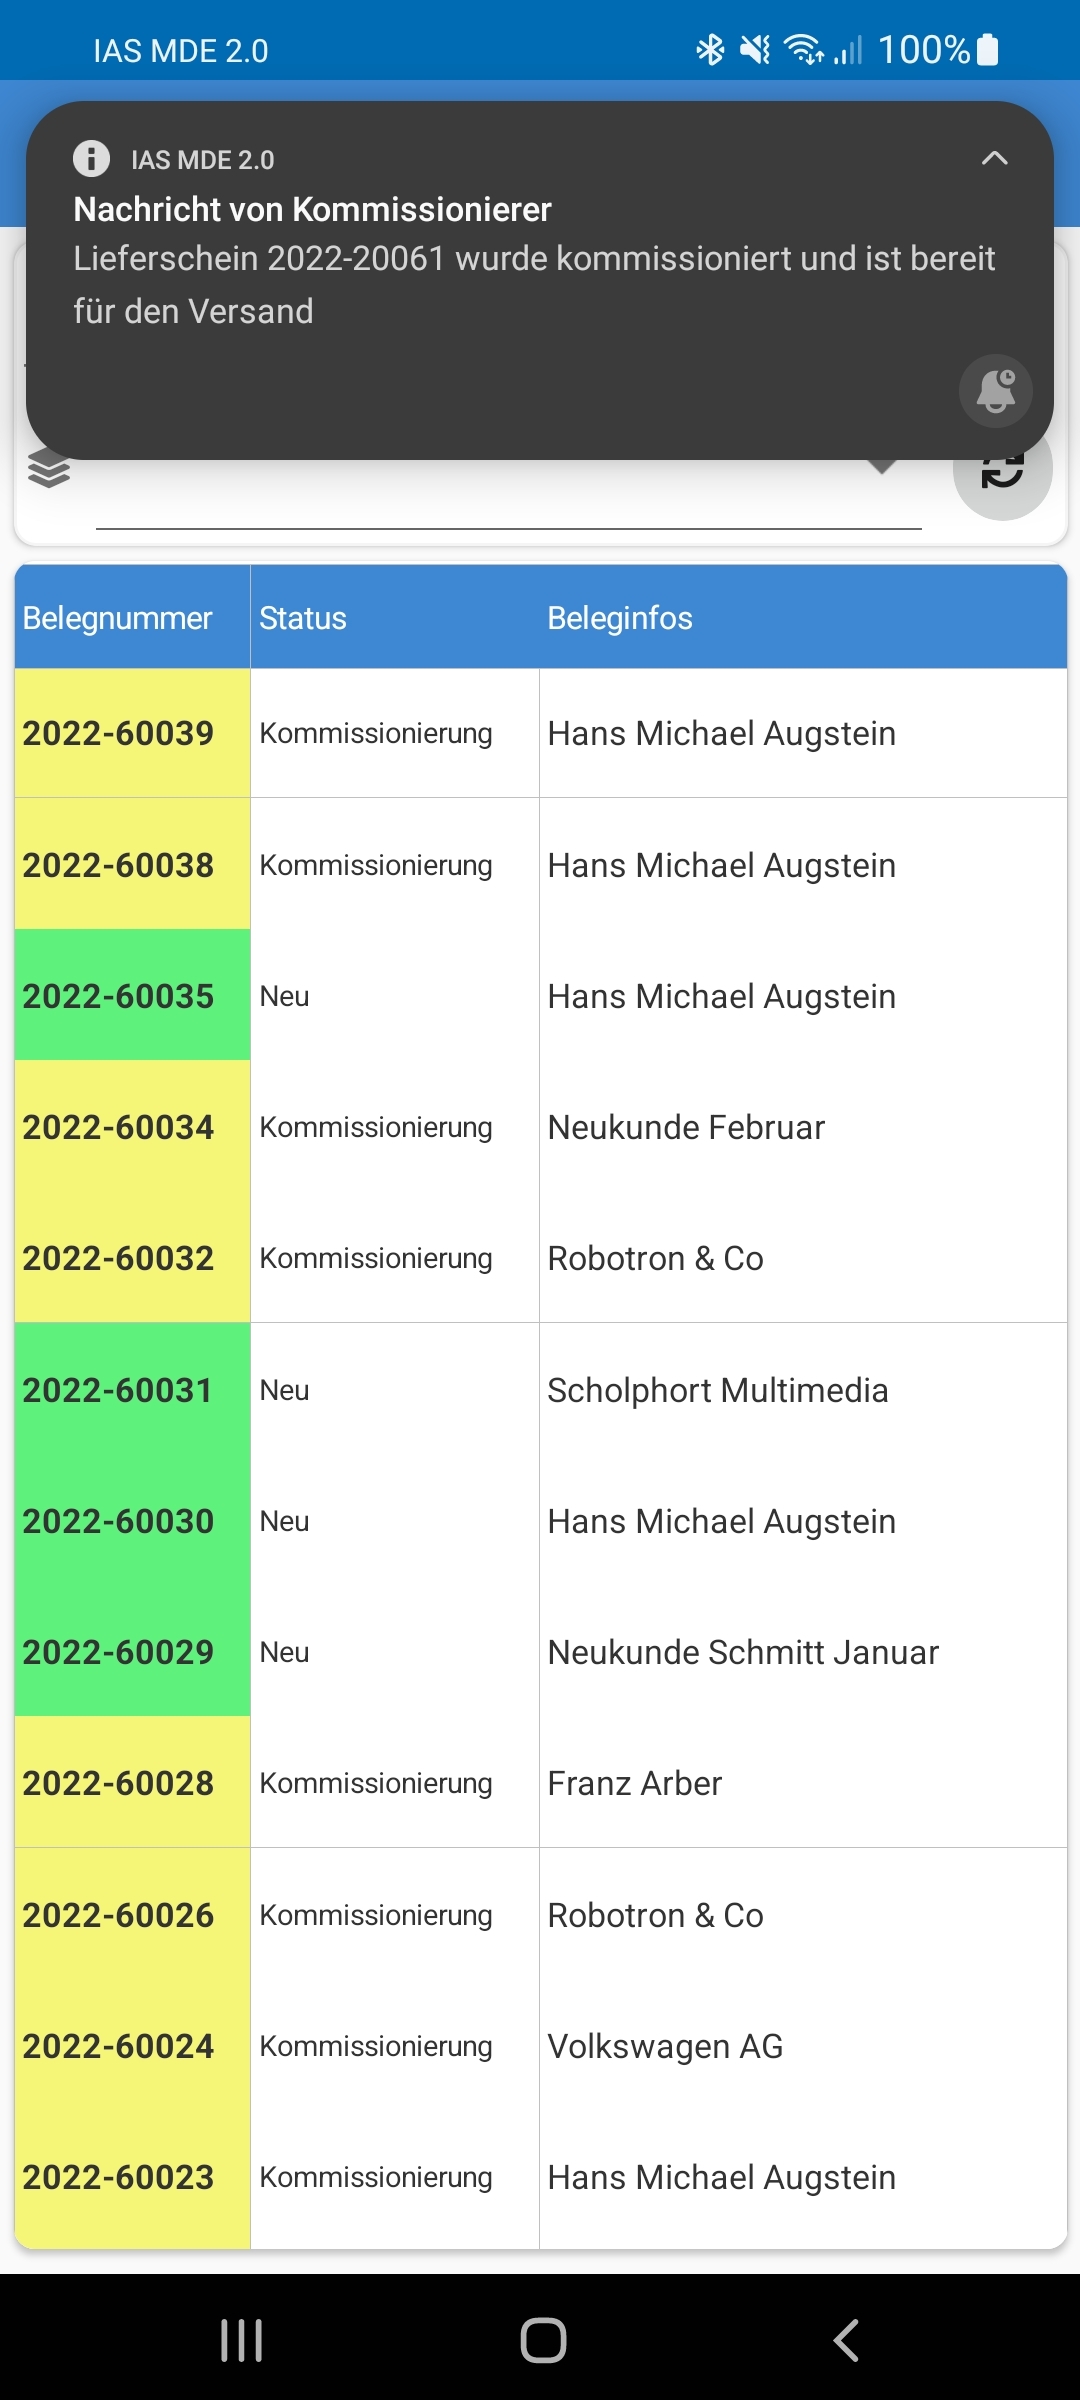Tap the layers stack icon
1080x2400 pixels.
[x=49, y=468]
